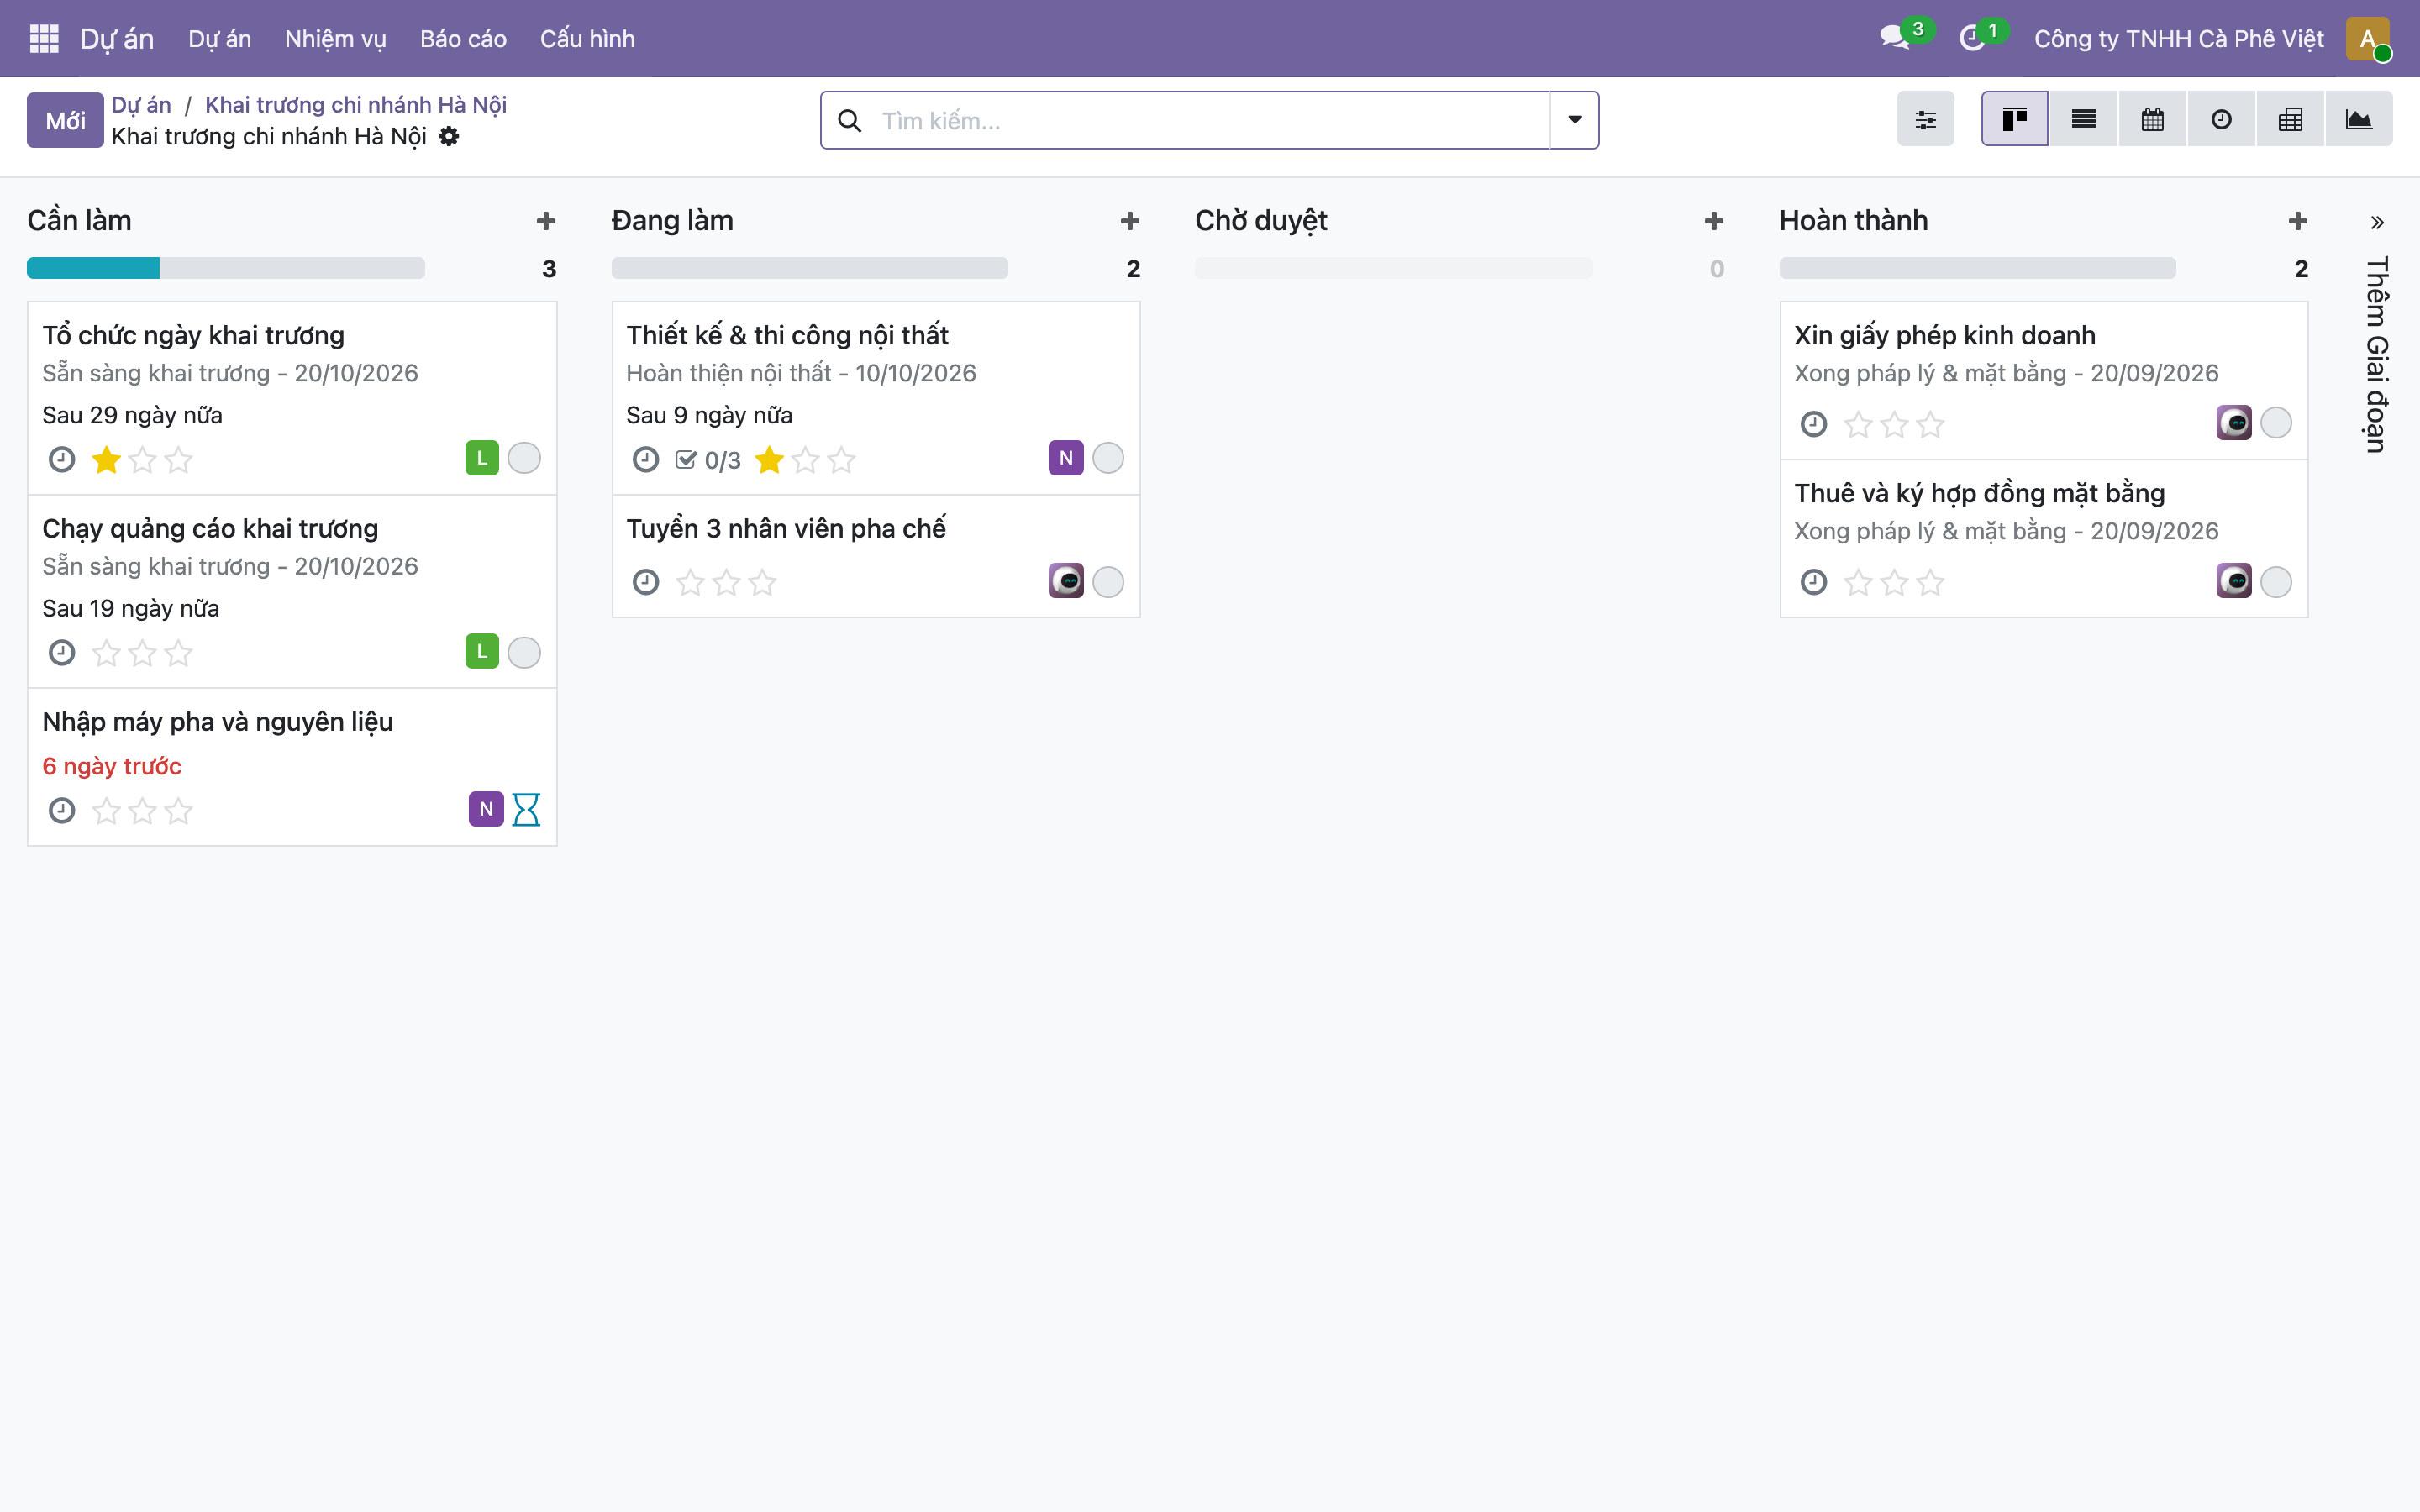Image resolution: width=2420 pixels, height=1512 pixels.
Task: Open activity clock on Xin giấy phép kinh doanh
Action: [1814, 424]
